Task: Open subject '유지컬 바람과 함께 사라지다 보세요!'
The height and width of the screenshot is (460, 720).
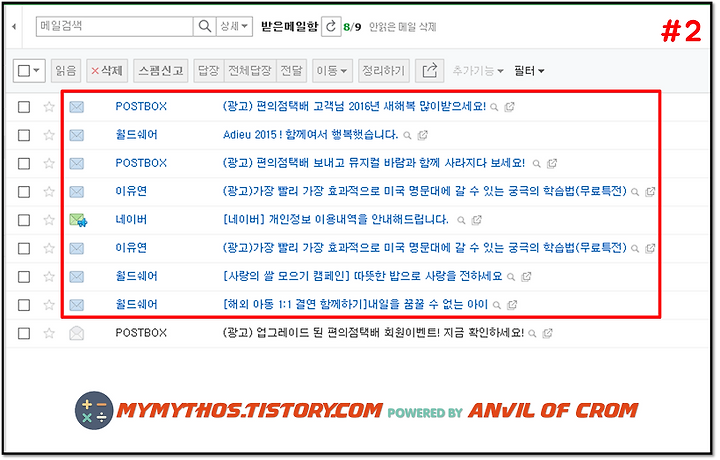Action: (374, 163)
